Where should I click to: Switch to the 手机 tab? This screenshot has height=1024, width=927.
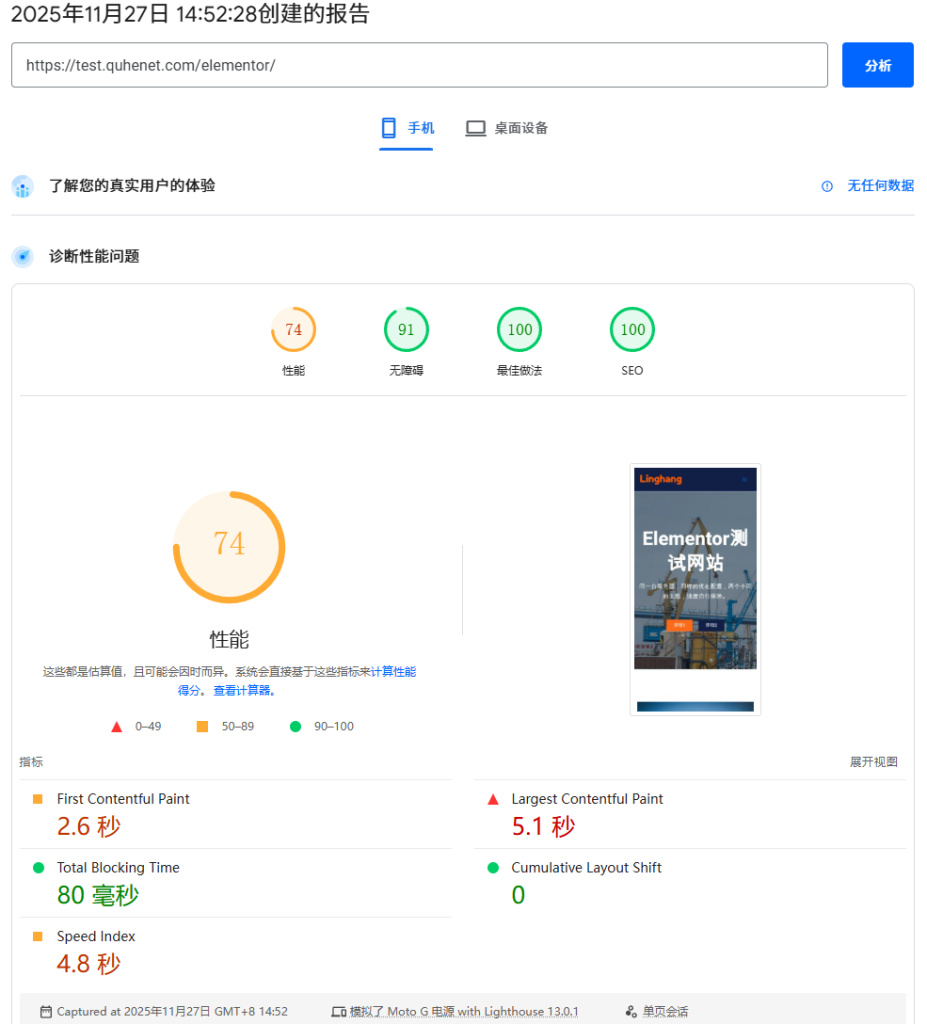[x=407, y=128]
